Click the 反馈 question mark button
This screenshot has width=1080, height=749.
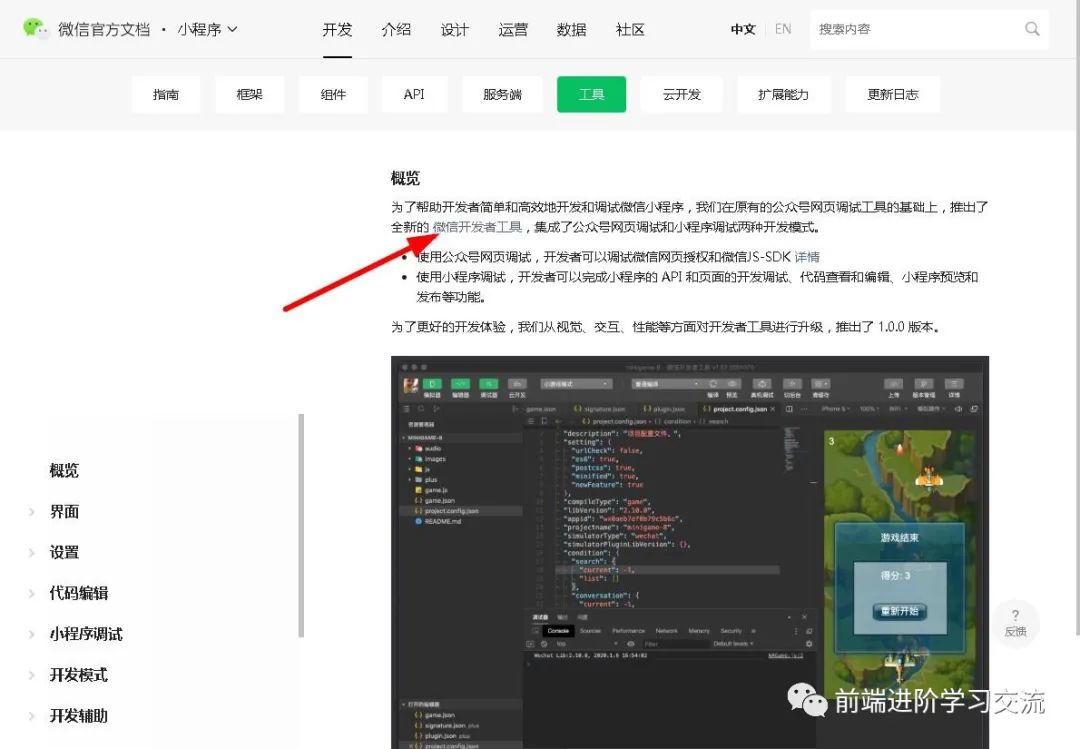[1015, 622]
